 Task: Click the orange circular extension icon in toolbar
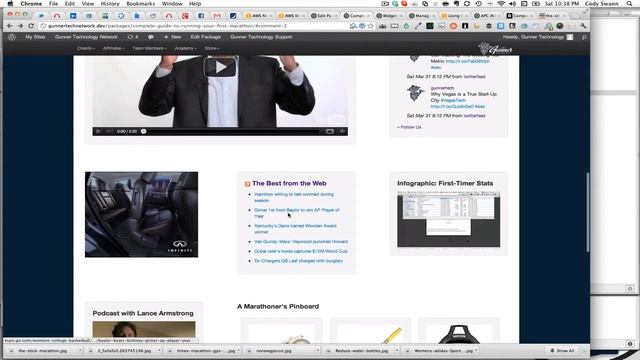(x=453, y=26)
